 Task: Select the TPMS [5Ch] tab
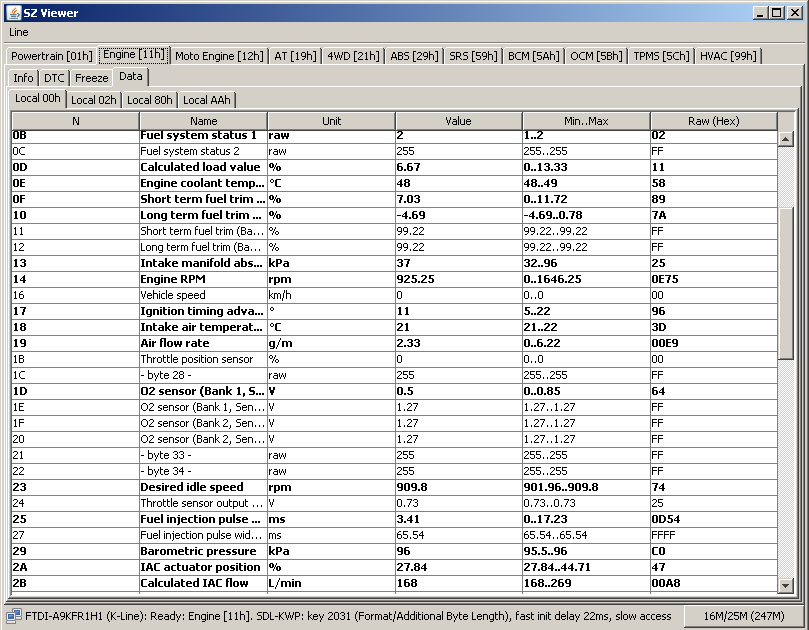[x=661, y=56]
